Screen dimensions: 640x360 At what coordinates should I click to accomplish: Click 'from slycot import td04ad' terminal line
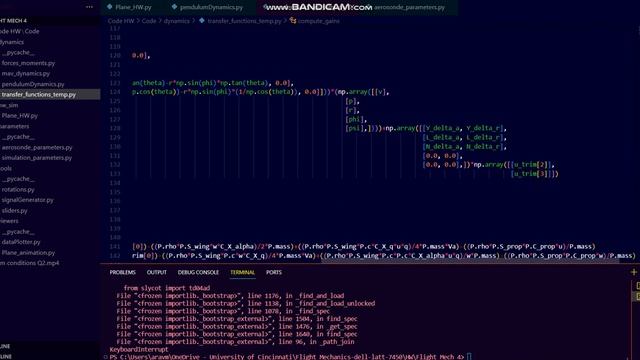click(167, 288)
